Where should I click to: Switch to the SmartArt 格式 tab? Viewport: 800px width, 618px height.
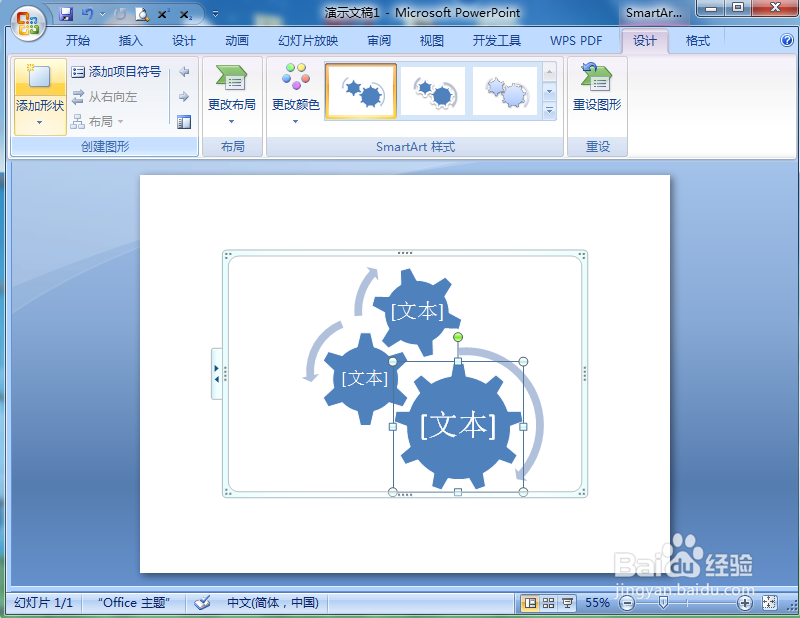tap(698, 41)
